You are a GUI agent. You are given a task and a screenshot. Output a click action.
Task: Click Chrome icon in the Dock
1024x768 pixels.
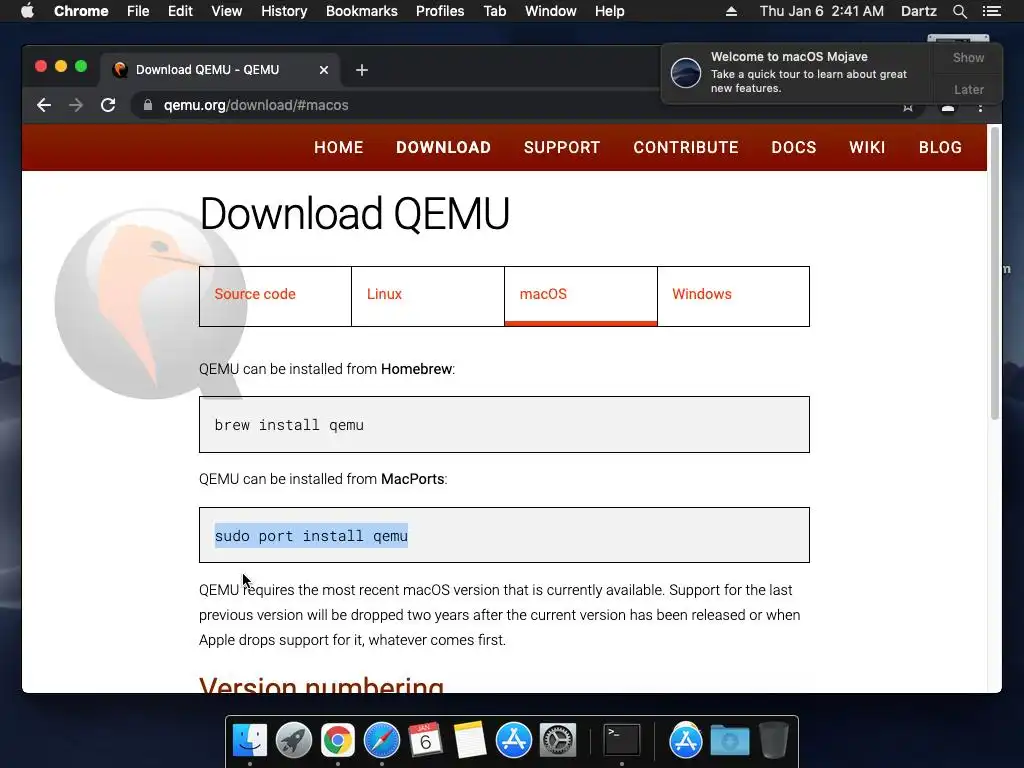(x=338, y=741)
